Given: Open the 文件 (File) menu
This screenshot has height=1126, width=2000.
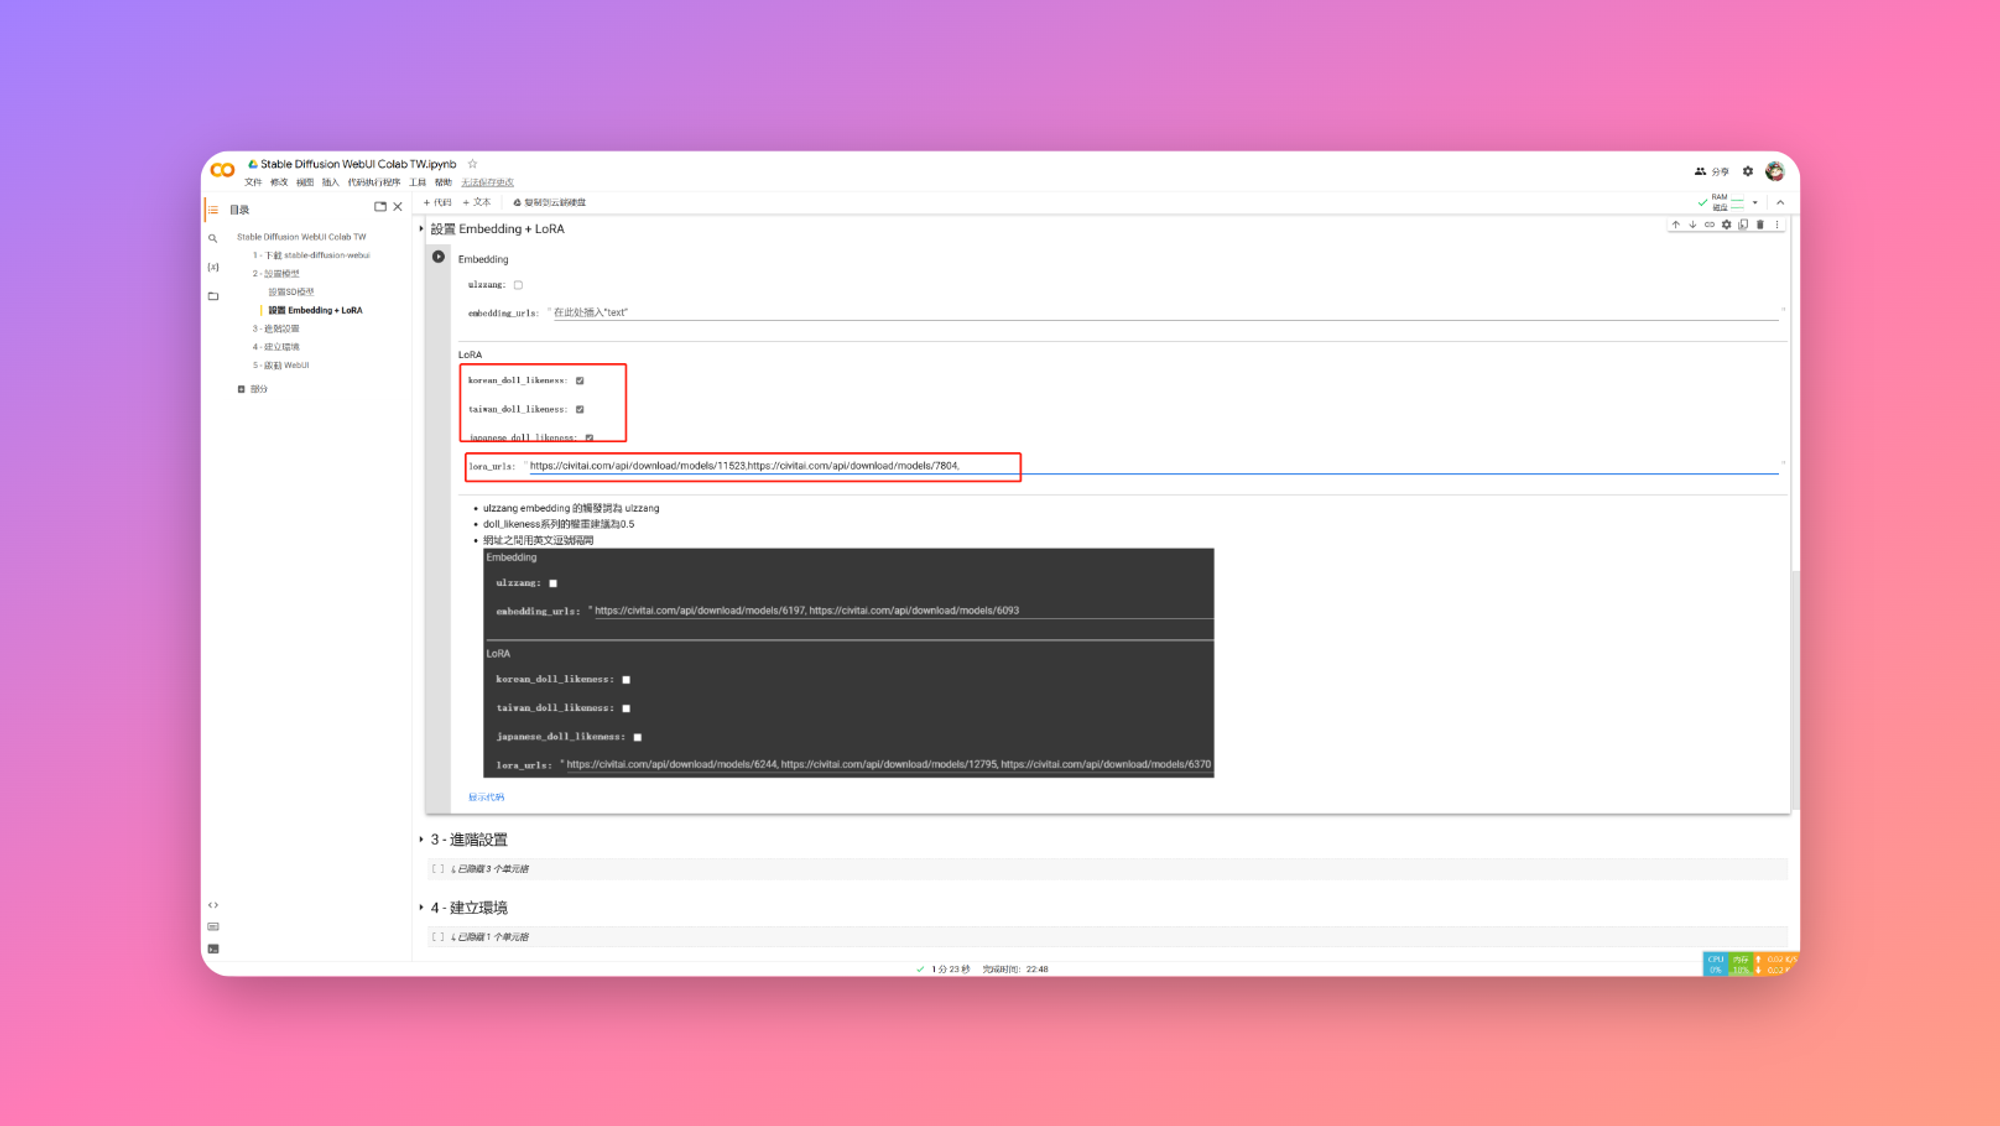Looking at the screenshot, I should 253,182.
